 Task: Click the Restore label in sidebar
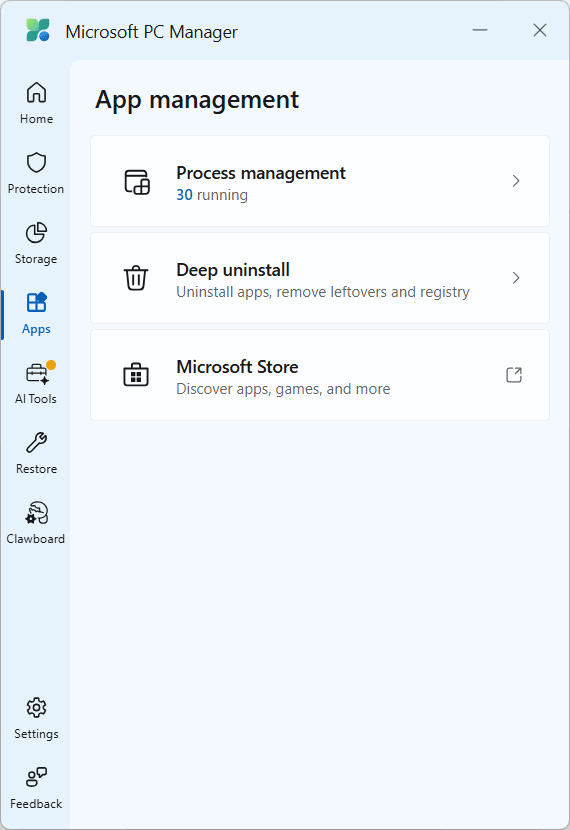tap(36, 468)
